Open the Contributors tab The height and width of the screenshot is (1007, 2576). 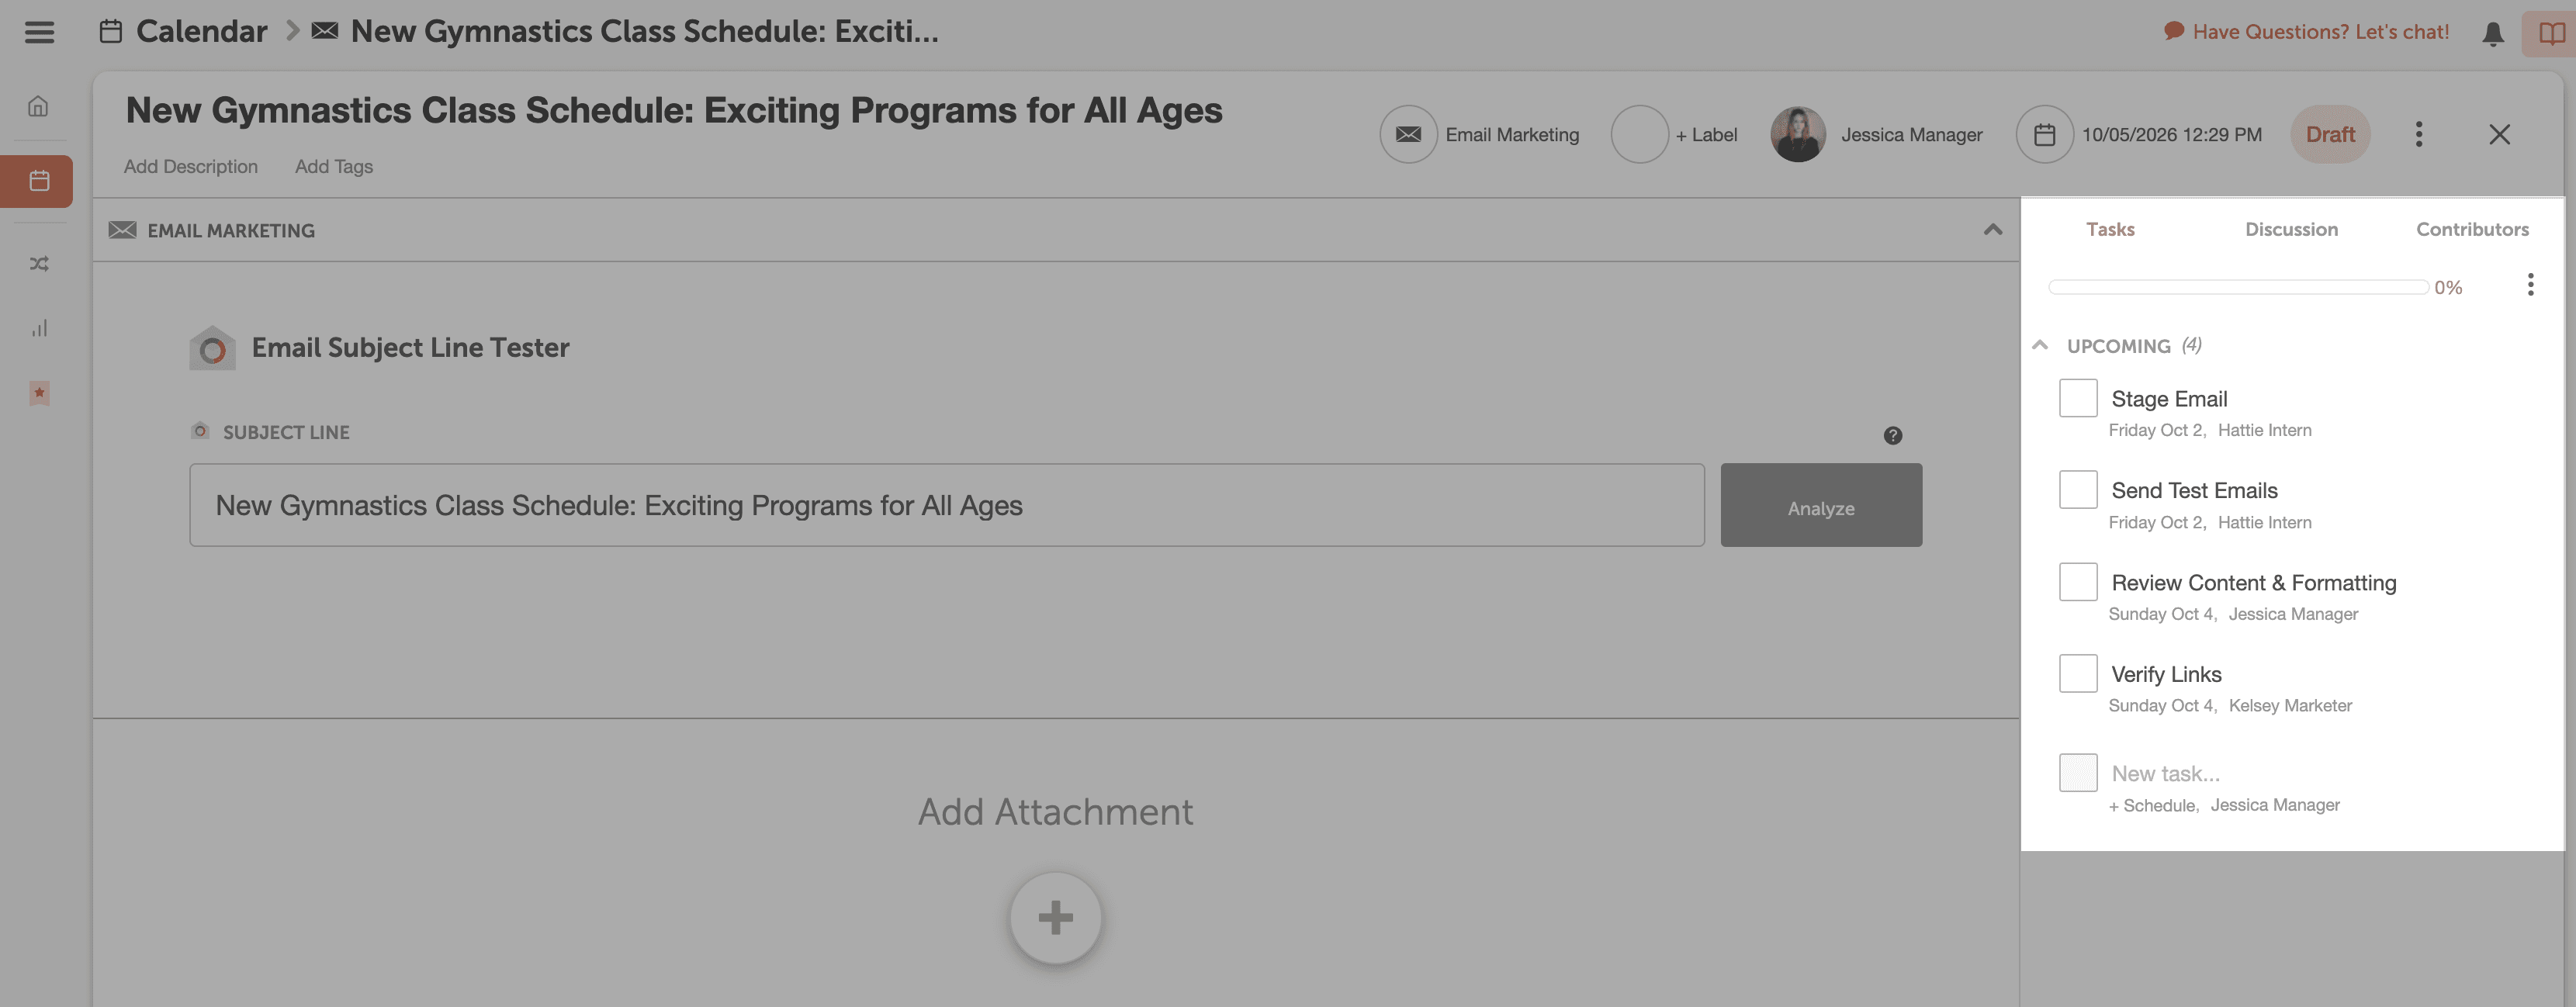tap(2471, 229)
